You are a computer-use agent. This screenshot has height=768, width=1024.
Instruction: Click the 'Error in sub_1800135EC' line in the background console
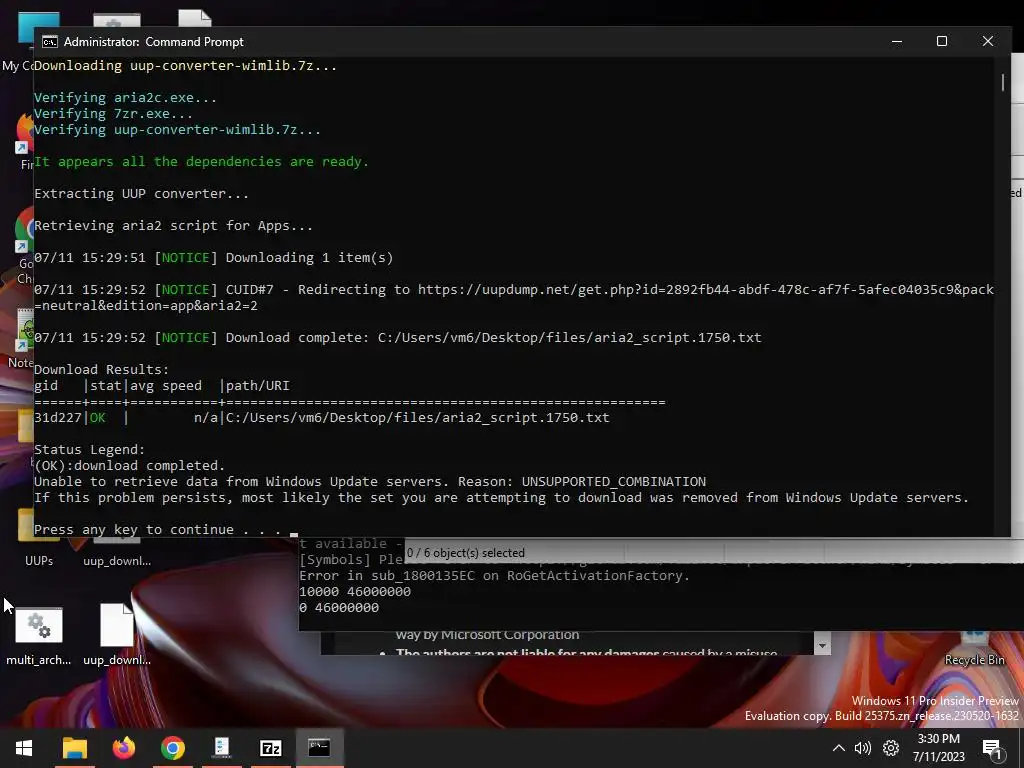tap(494, 576)
